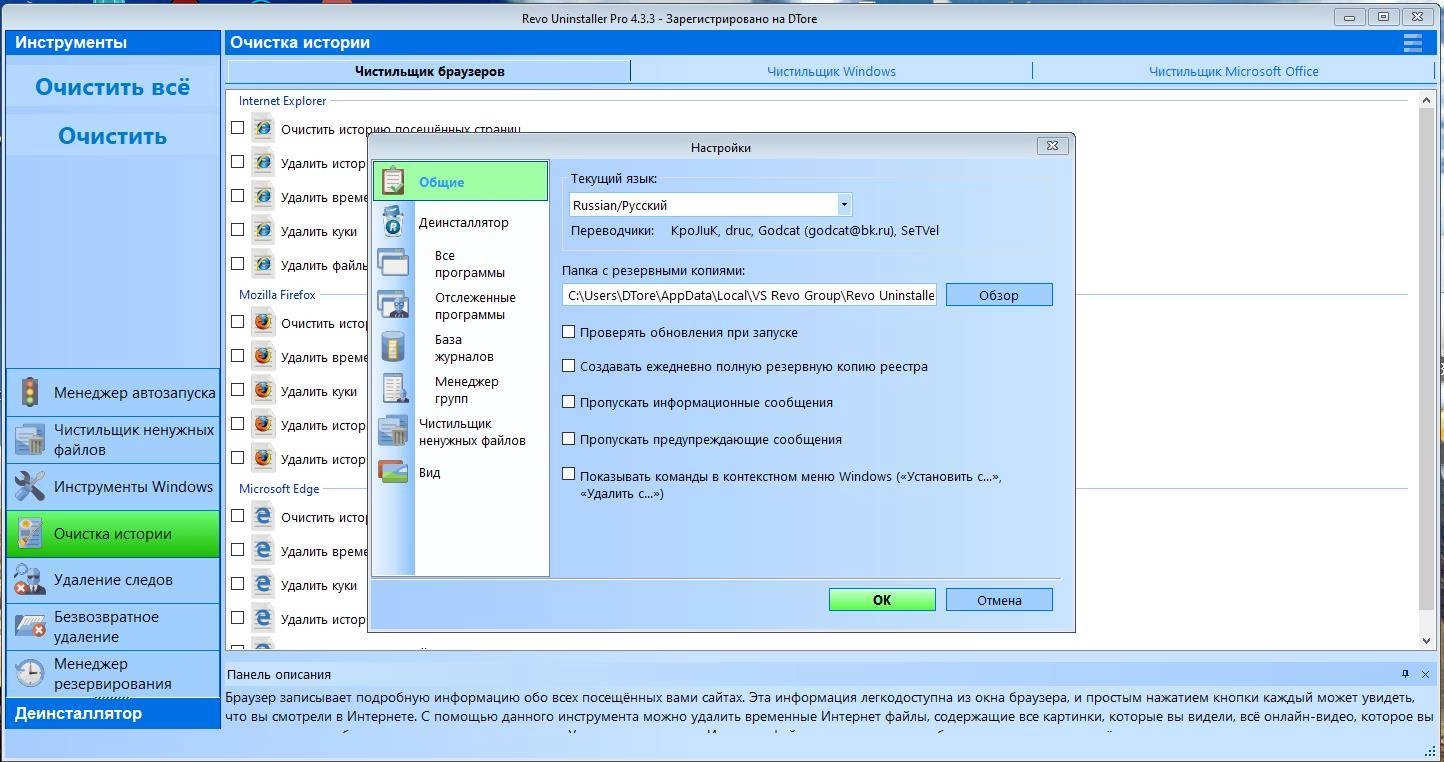Viewport: 1444px width, 762px height.
Task: Check the Internet Explorer Удалить куки box
Action: (x=237, y=229)
